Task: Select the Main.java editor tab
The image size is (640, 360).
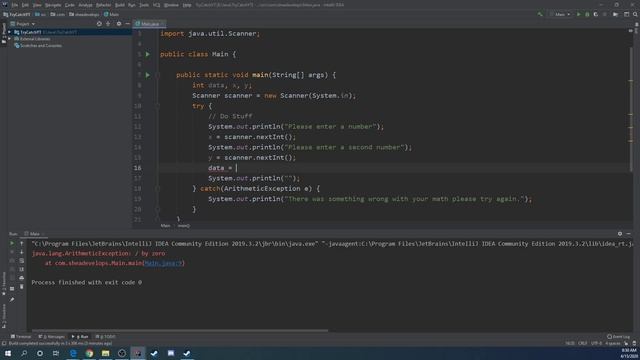Action: [x=148, y=24]
